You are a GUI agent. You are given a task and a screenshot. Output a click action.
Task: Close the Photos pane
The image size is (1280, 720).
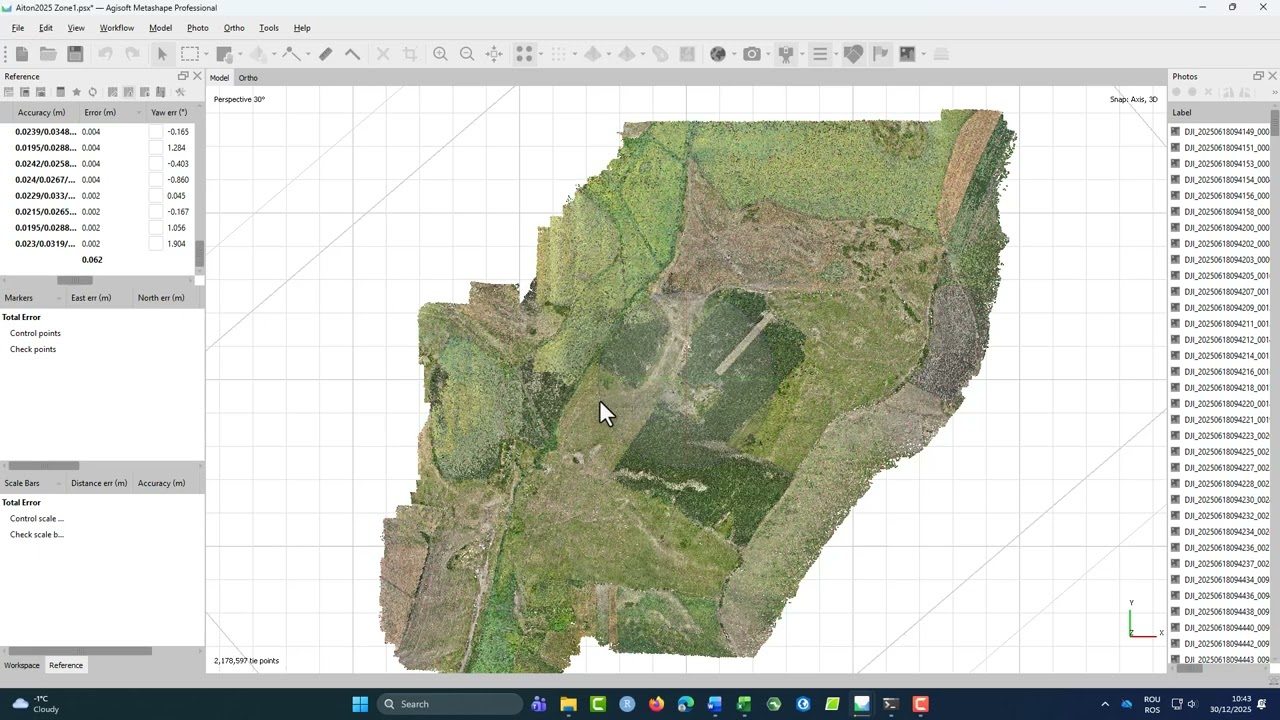coord(1272,76)
